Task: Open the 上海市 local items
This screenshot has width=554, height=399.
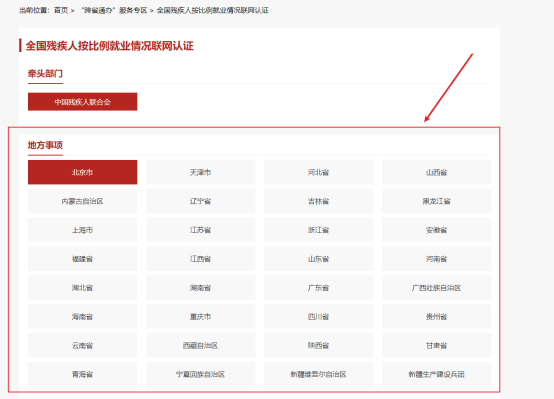Action: point(83,230)
